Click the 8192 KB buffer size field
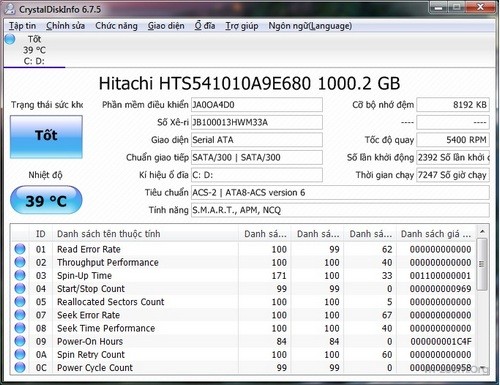500x385 pixels. [453, 105]
